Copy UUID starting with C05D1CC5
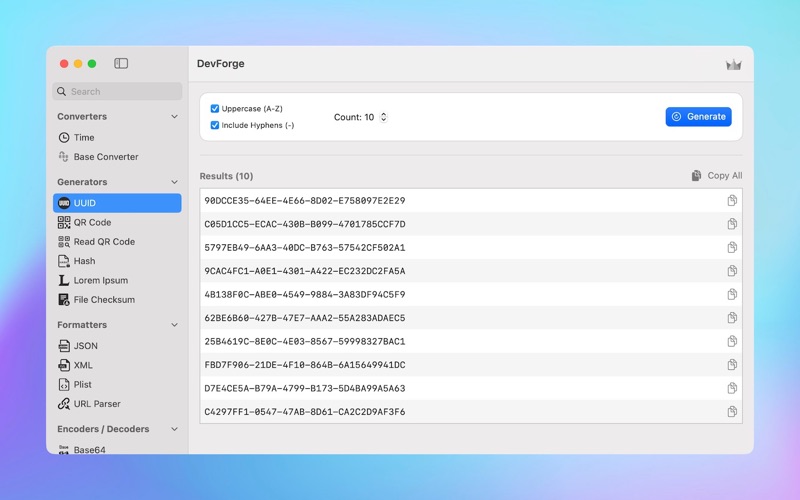This screenshot has width=800, height=500. (732, 224)
